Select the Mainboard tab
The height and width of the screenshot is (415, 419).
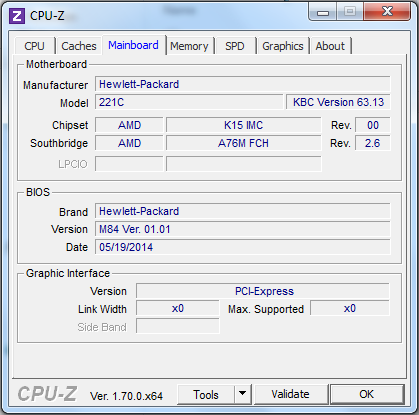click(133, 45)
